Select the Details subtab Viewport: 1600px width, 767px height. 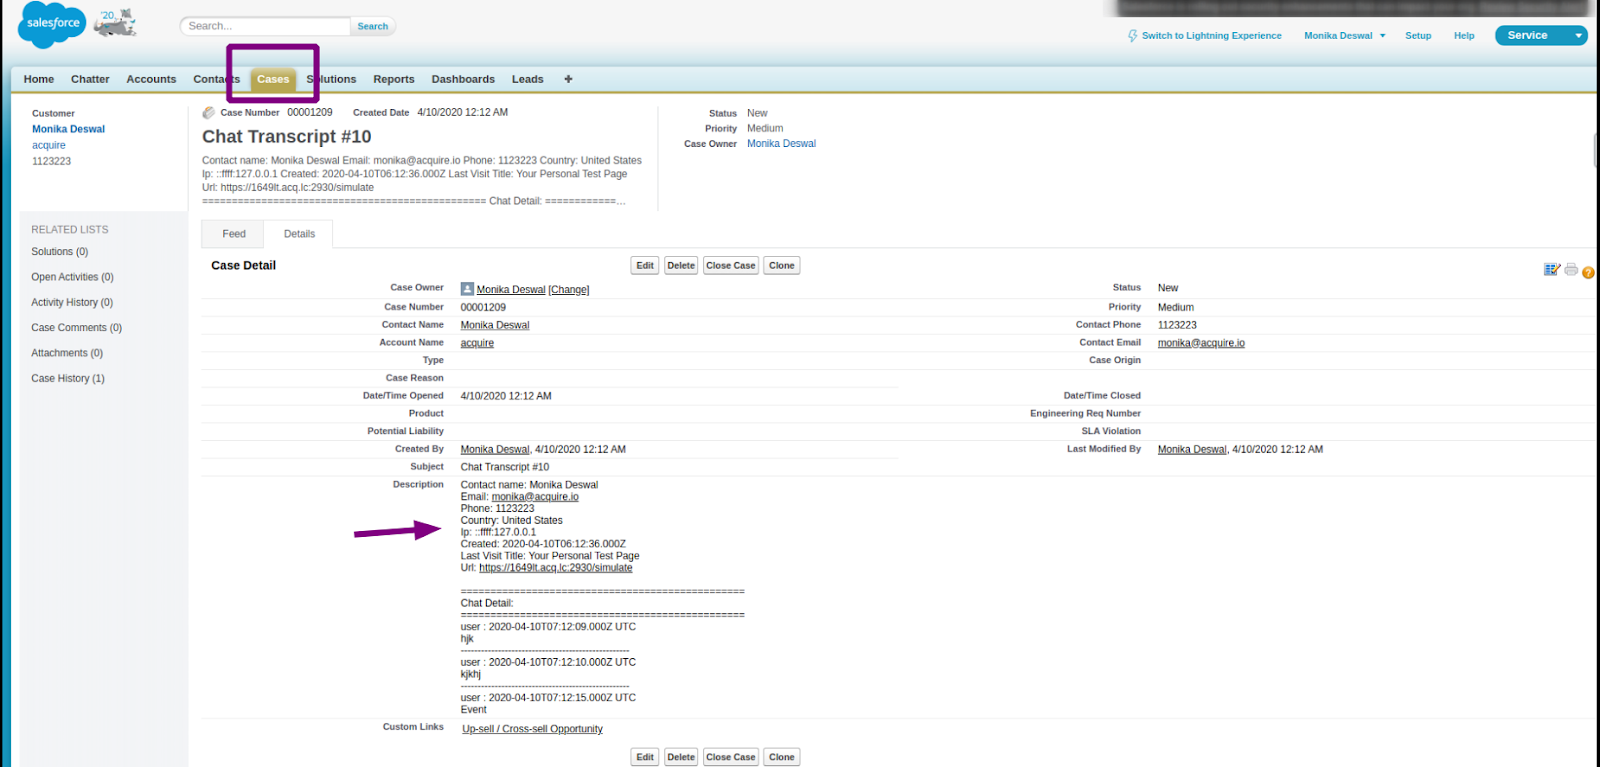299,234
